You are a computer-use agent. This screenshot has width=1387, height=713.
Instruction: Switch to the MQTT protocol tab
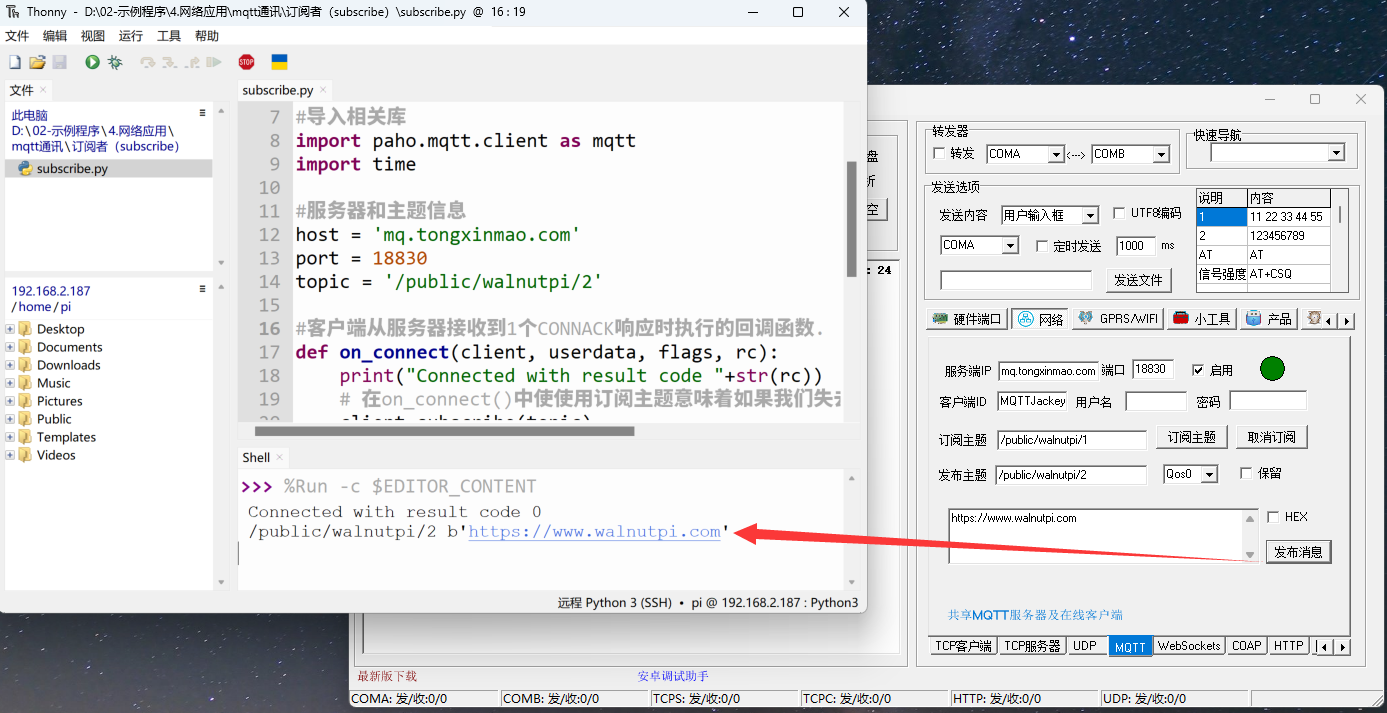tap(1130, 646)
